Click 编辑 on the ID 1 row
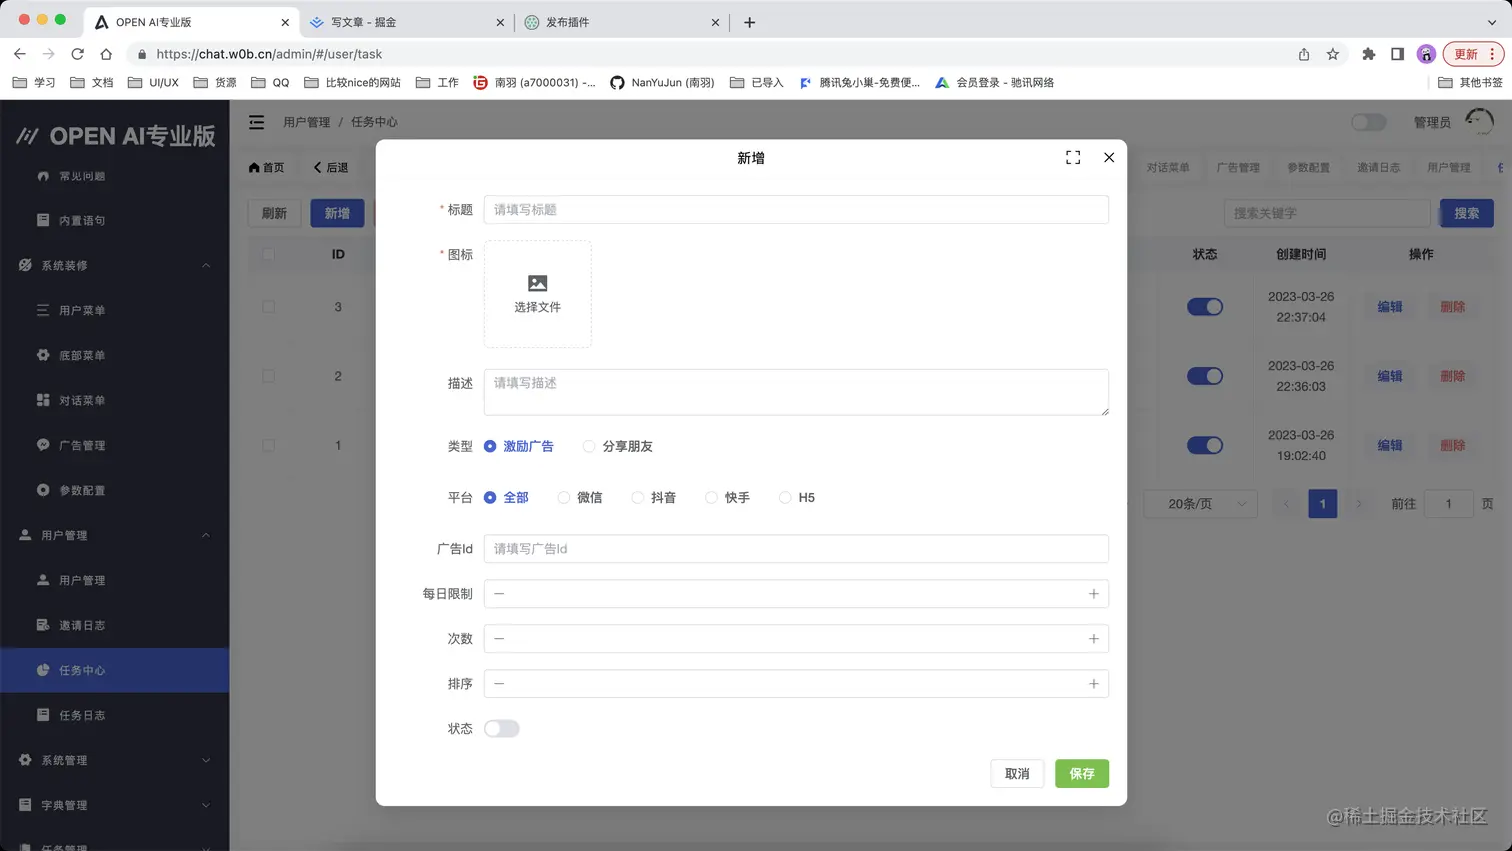Image resolution: width=1512 pixels, height=851 pixels. pos(1389,445)
